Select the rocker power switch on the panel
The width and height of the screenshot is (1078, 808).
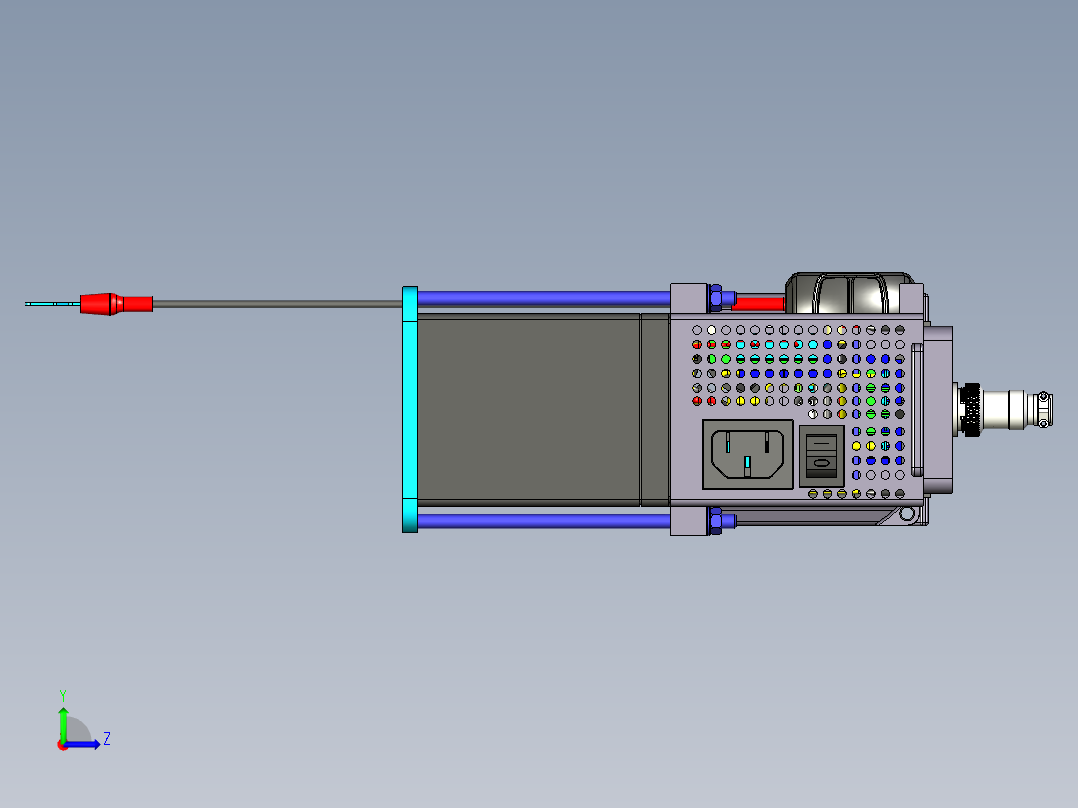[x=822, y=456]
